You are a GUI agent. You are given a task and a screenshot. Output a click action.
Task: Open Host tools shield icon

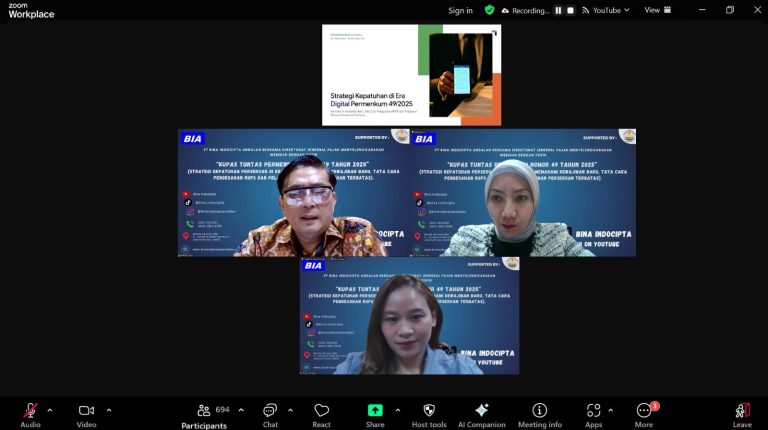(x=429, y=410)
